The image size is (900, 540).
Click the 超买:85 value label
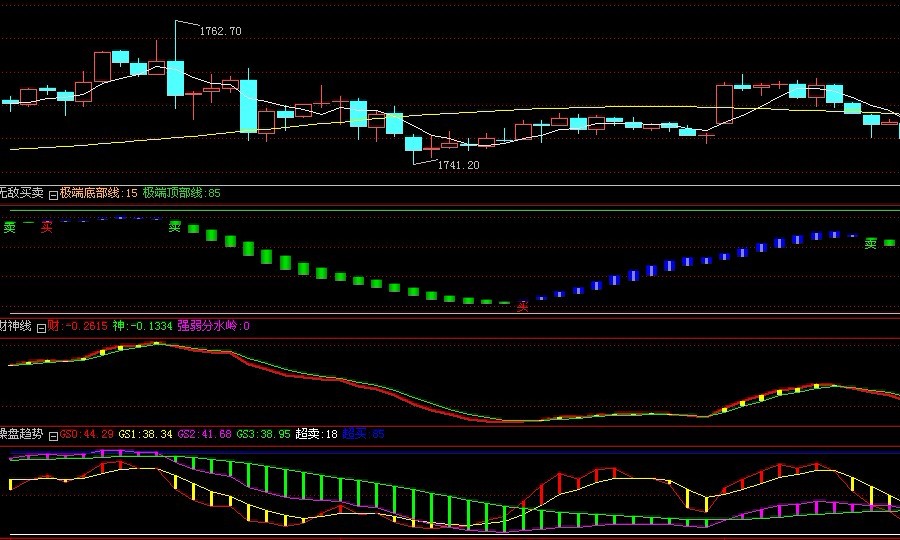click(363, 434)
